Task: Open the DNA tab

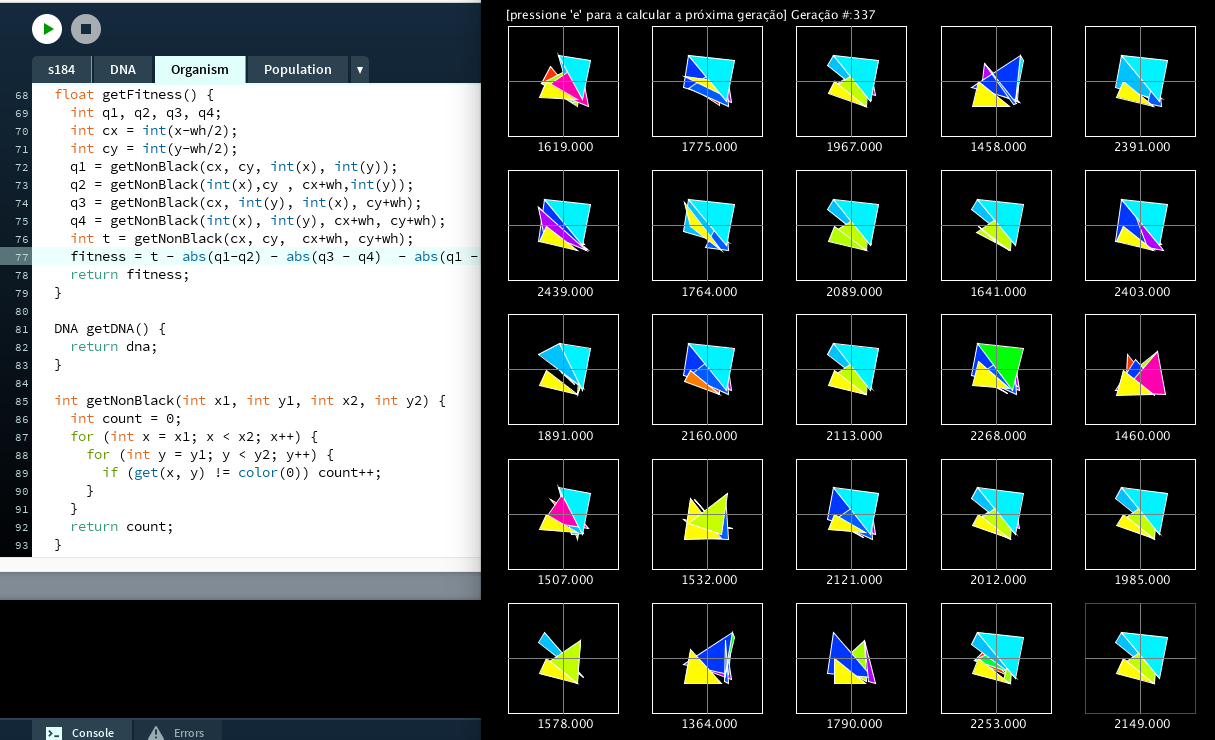Action: (123, 70)
